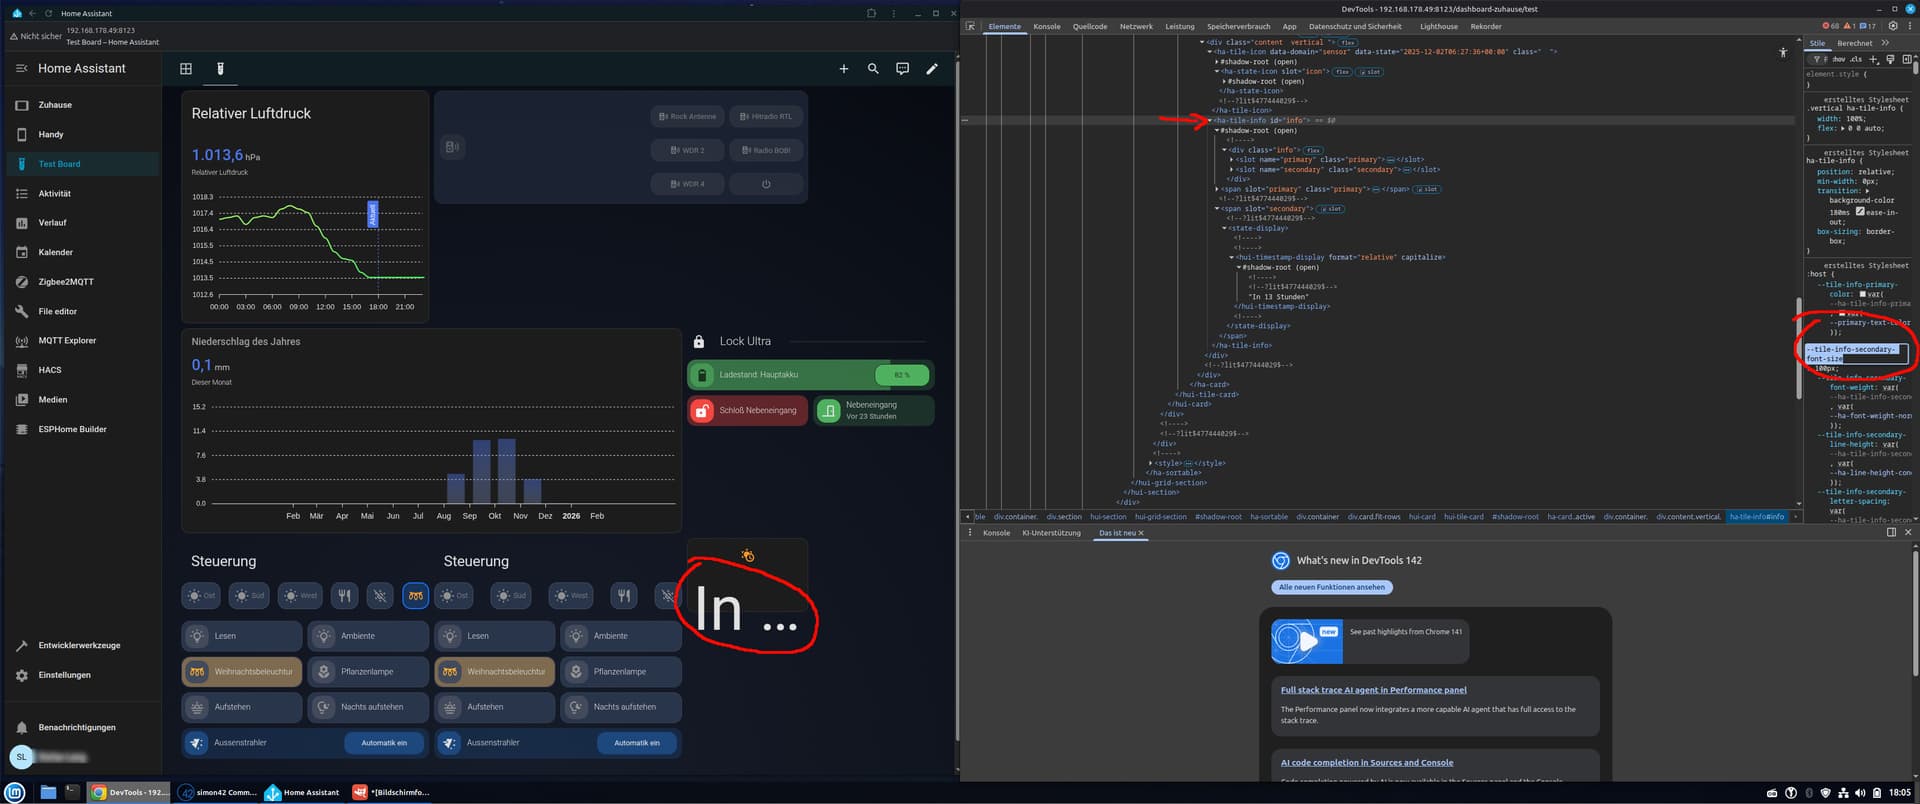
Task: Click the plus icon in dashboard header
Action: pyautogui.click(x=843, y=69)
